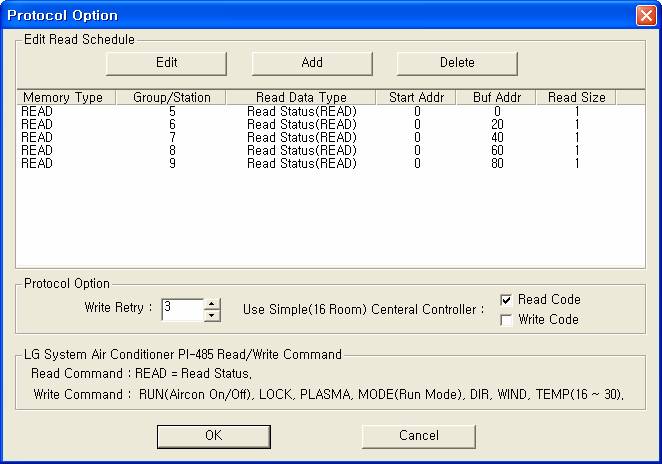Decrease Write Retry with down arrow

[211, 316]
